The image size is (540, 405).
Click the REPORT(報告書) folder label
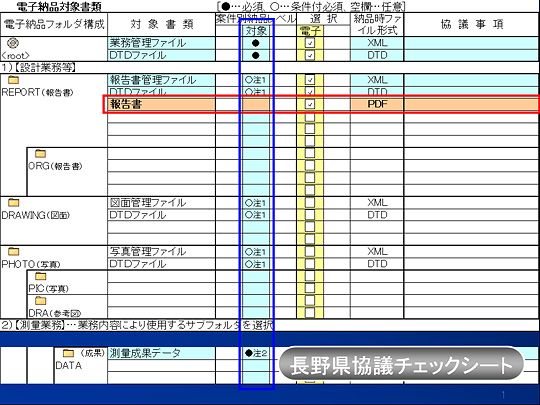[38, 92]
